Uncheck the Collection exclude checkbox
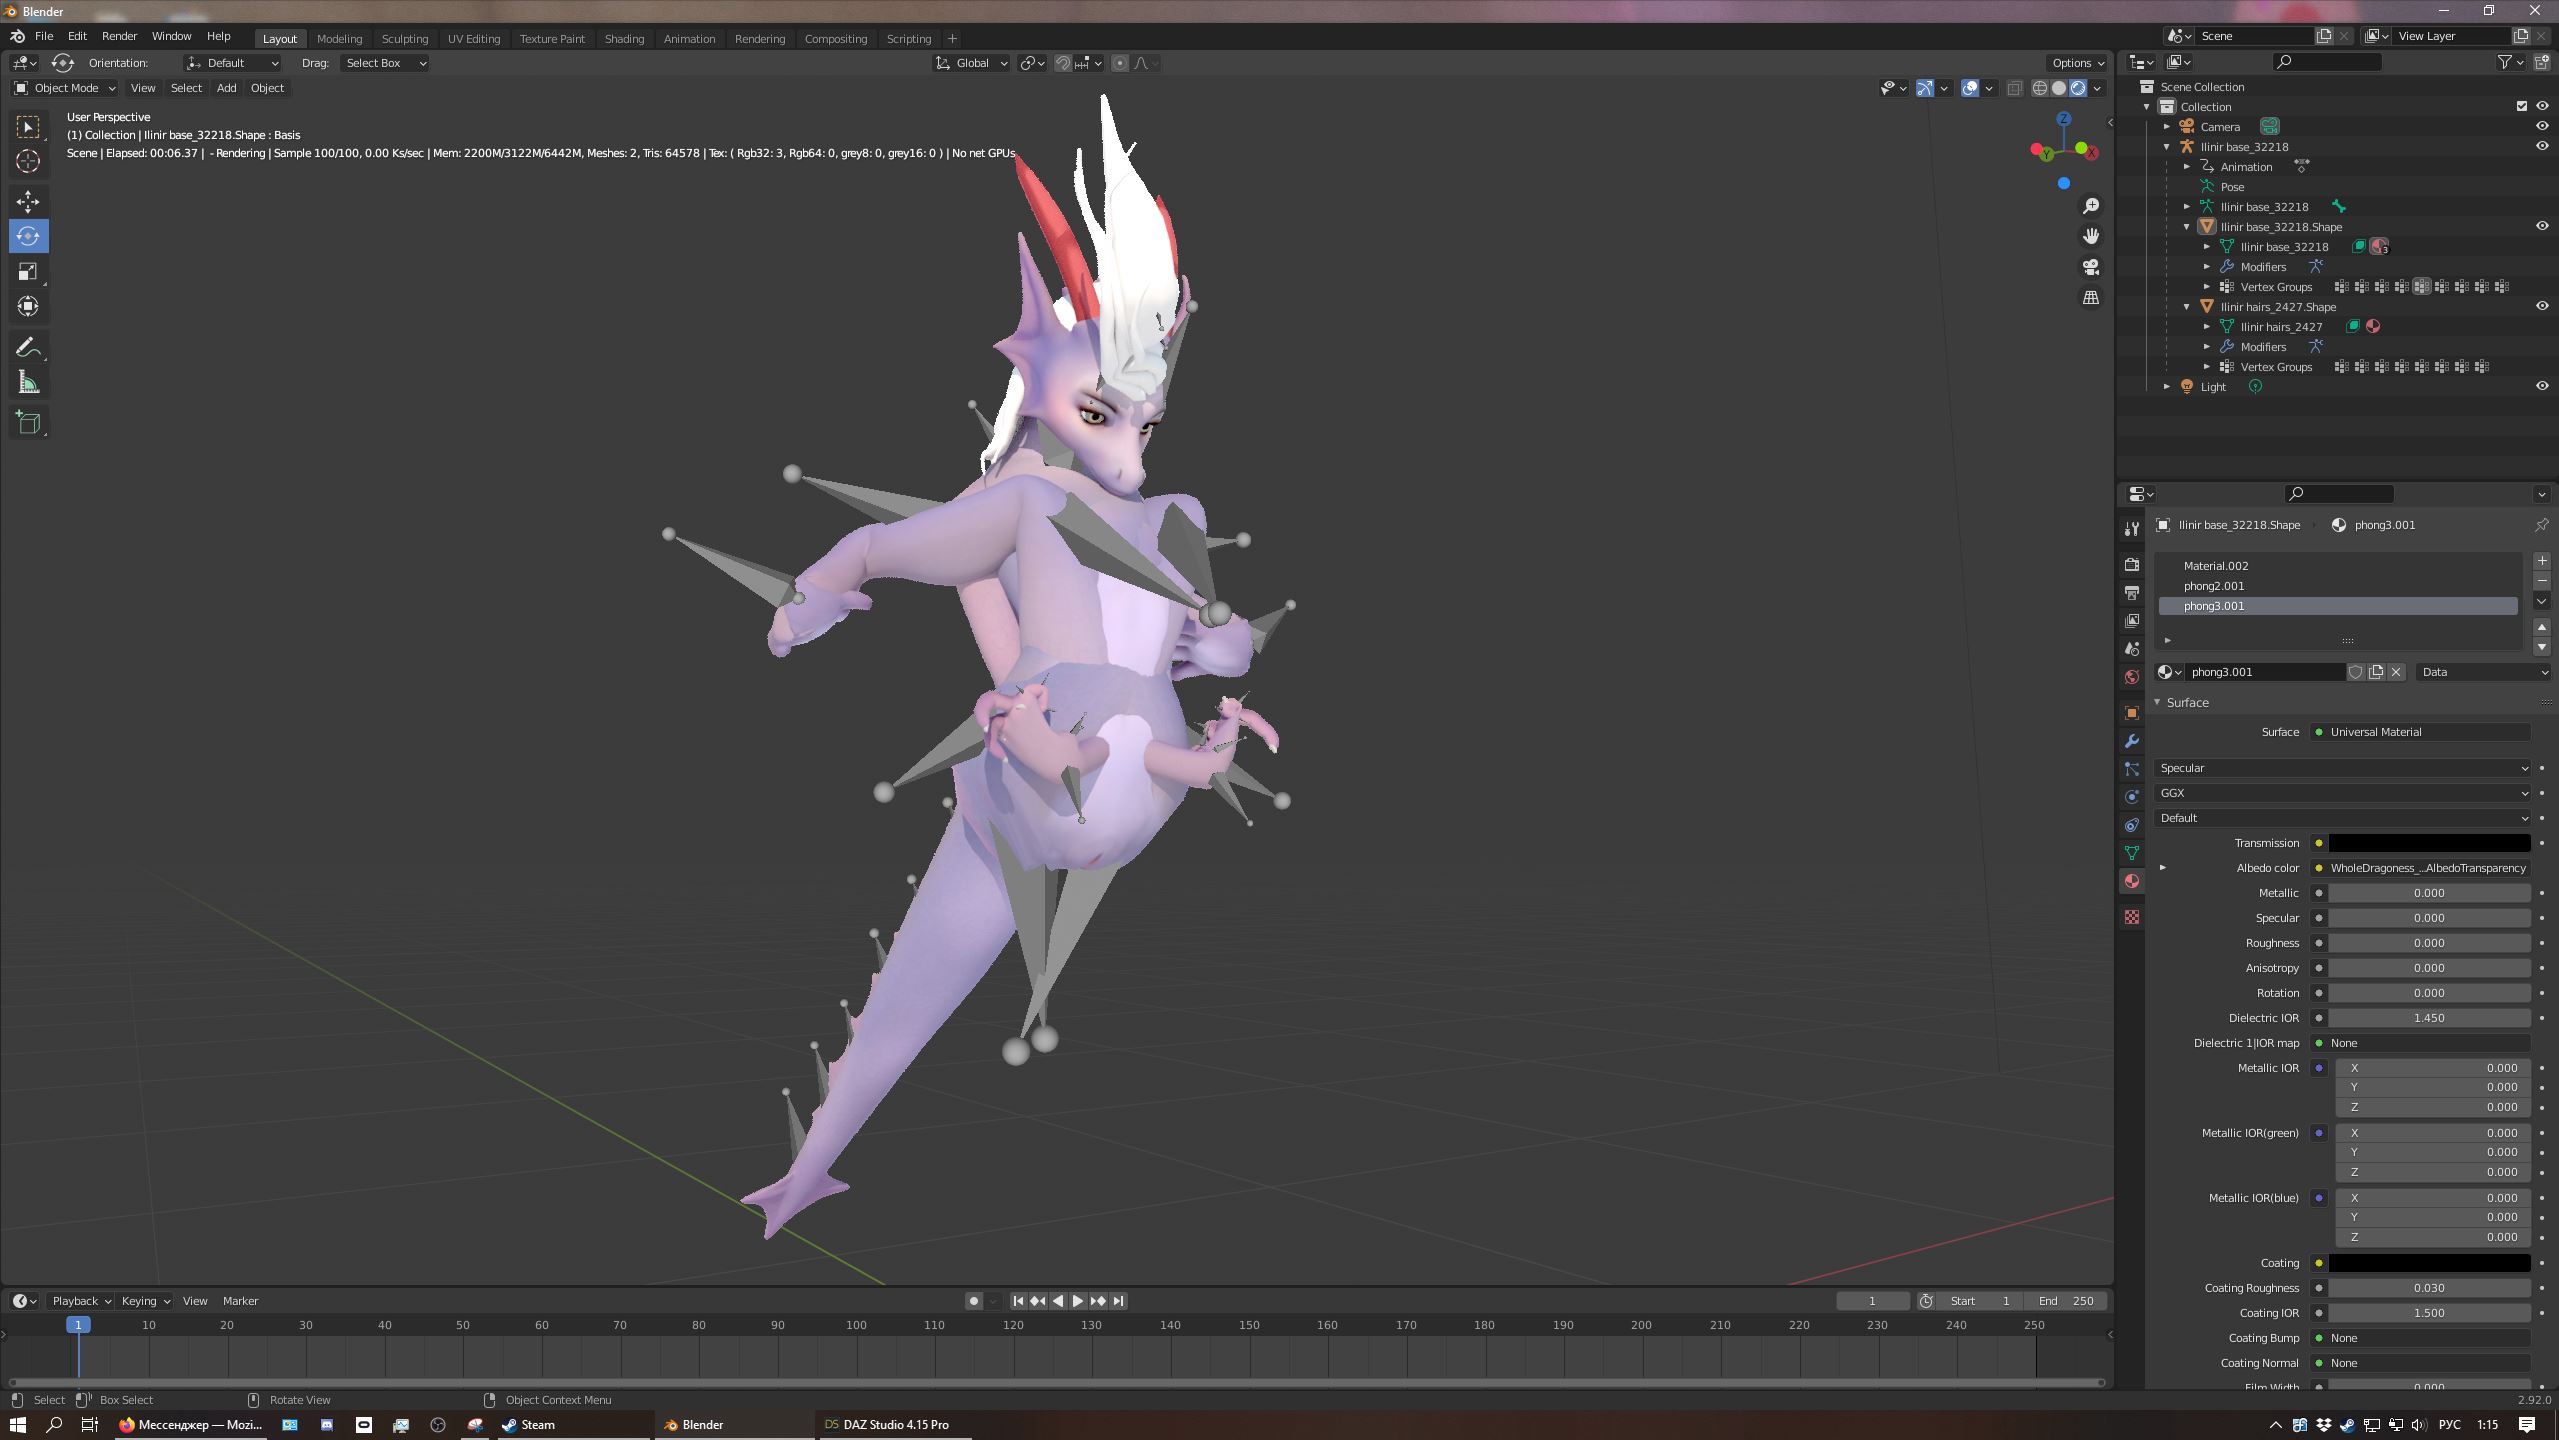Screen dimensions: 2559x1440 2521,107
